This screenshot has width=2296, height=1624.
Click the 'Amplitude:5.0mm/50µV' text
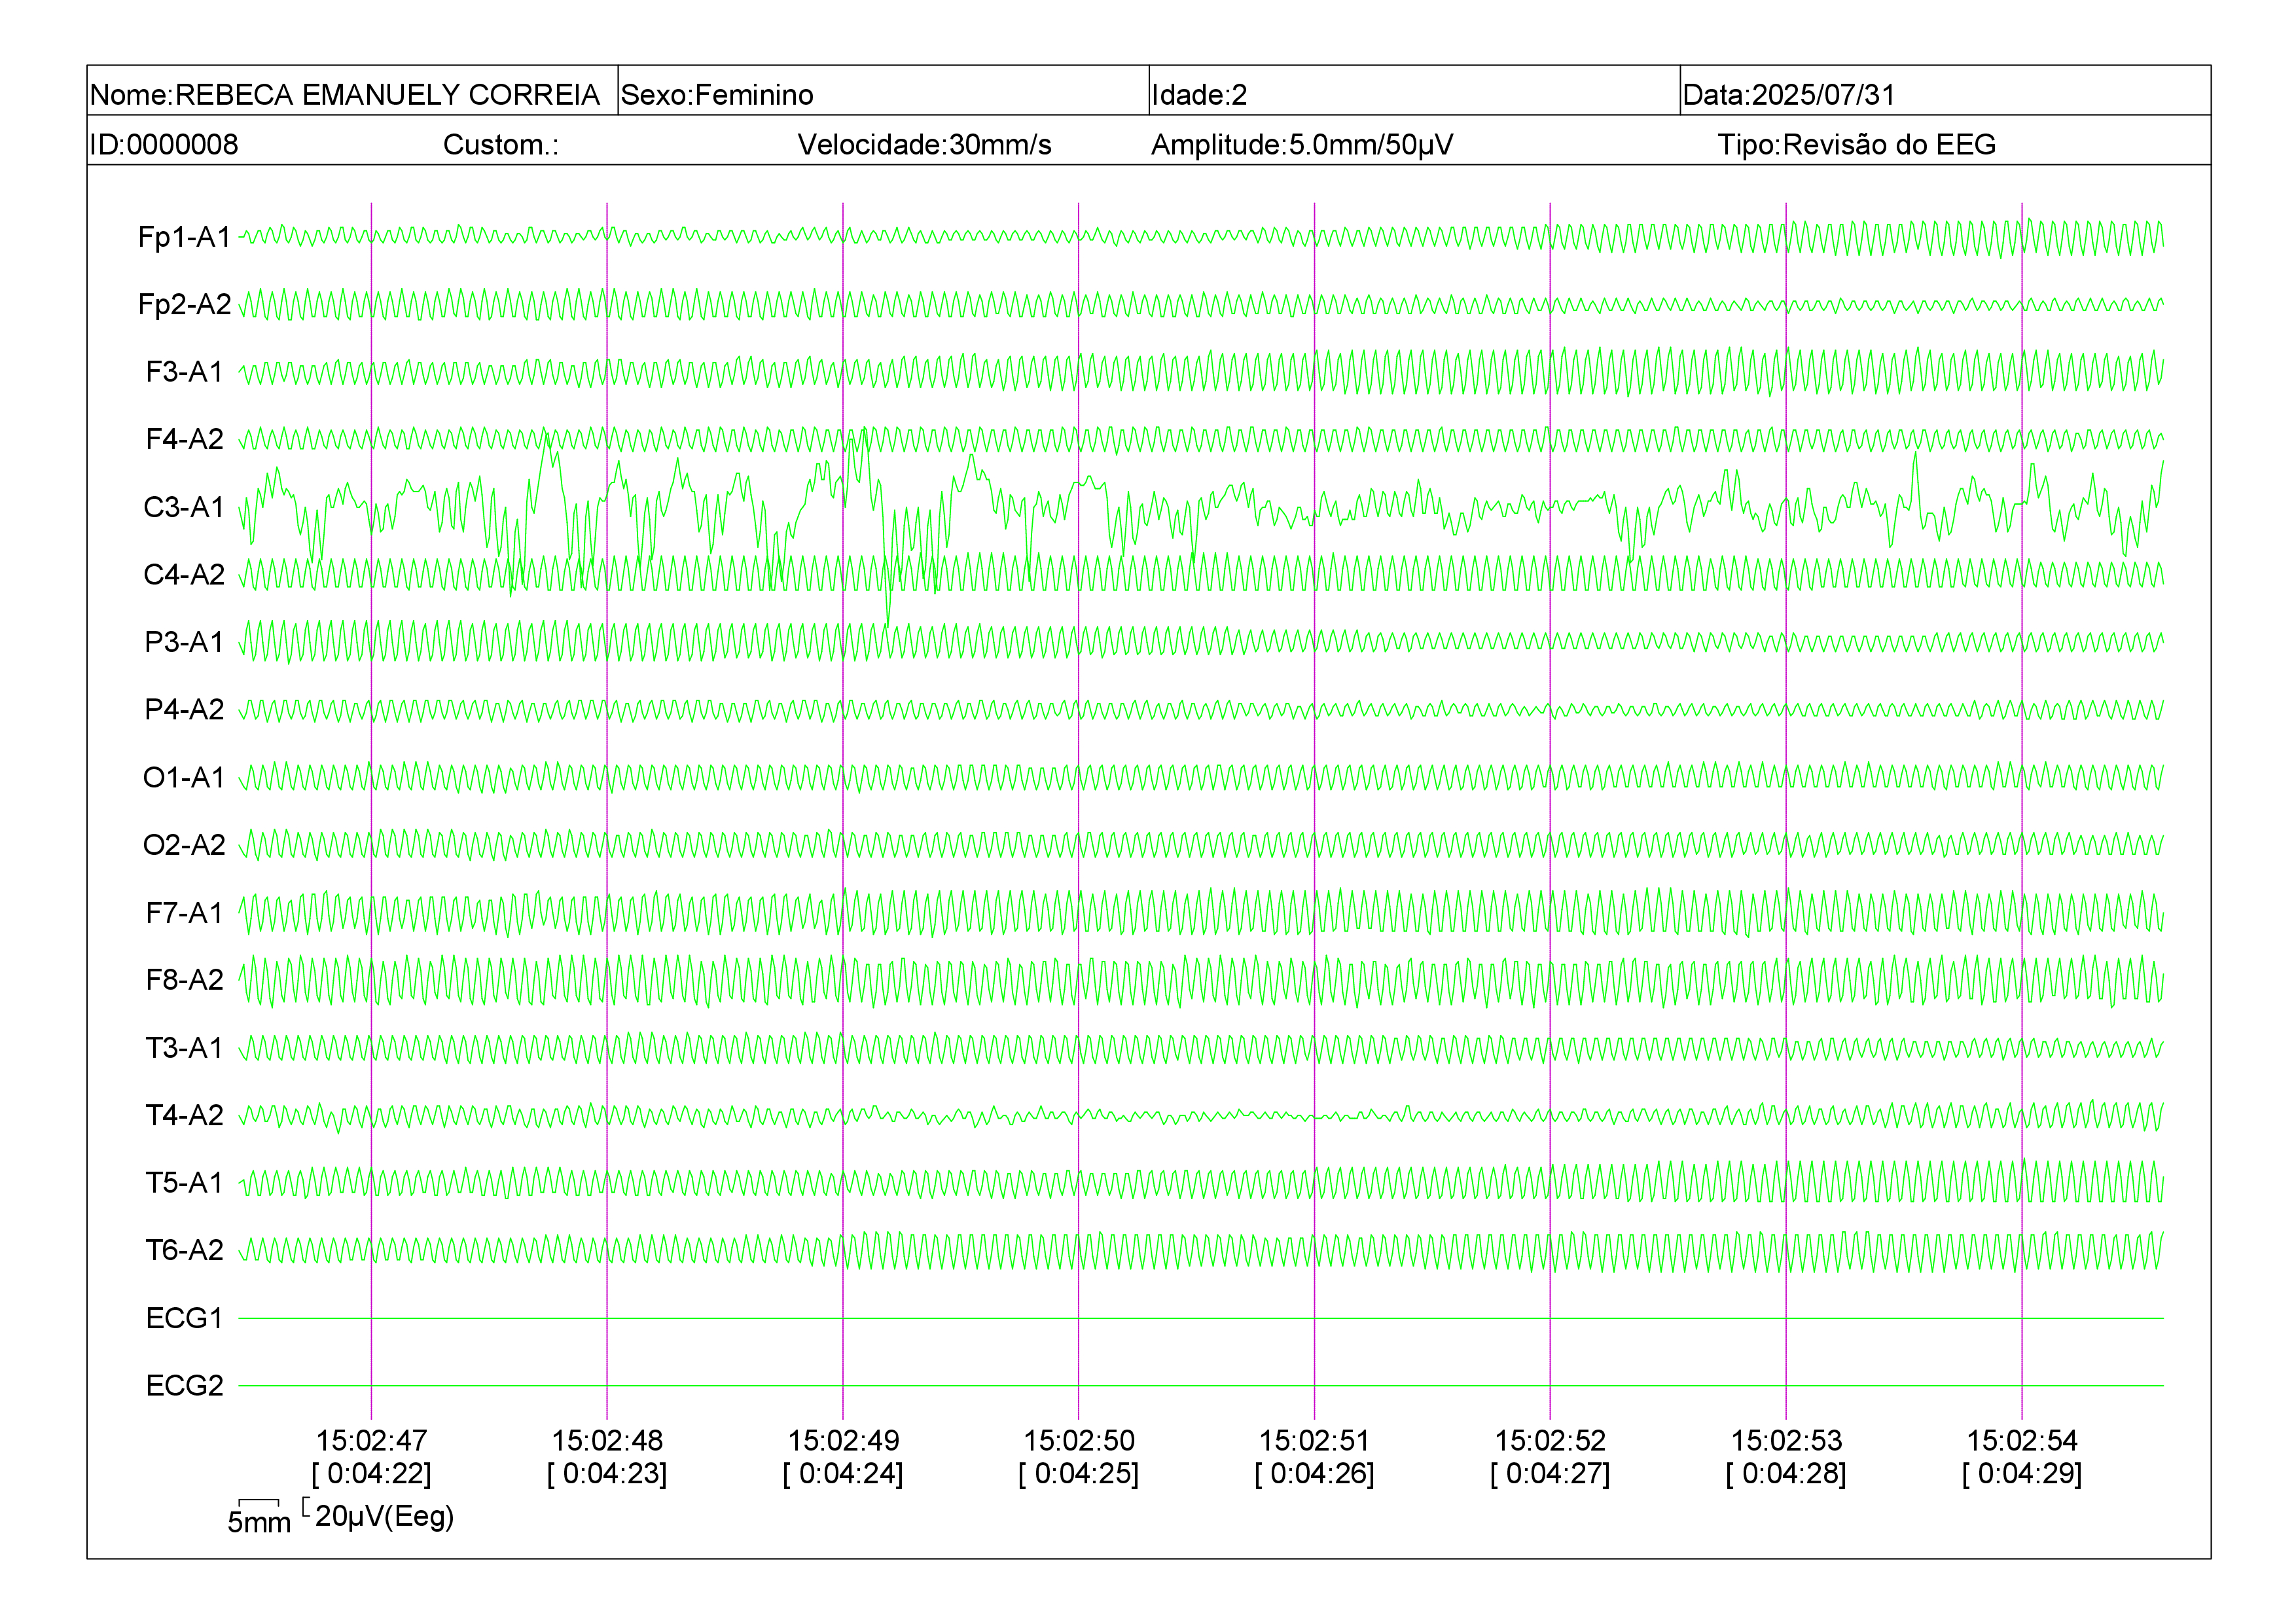click(x=1302, y=145)
